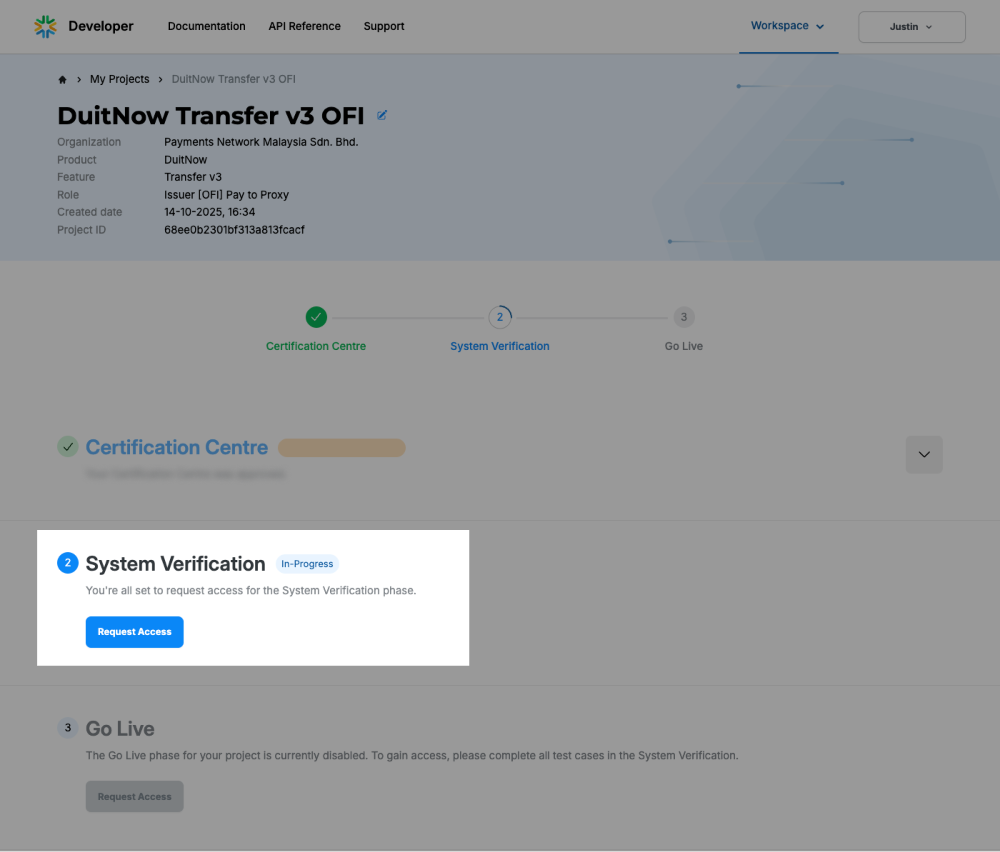Go to API Reference in navigation
The image size is (1000, 852).
[x=304, y=26]
